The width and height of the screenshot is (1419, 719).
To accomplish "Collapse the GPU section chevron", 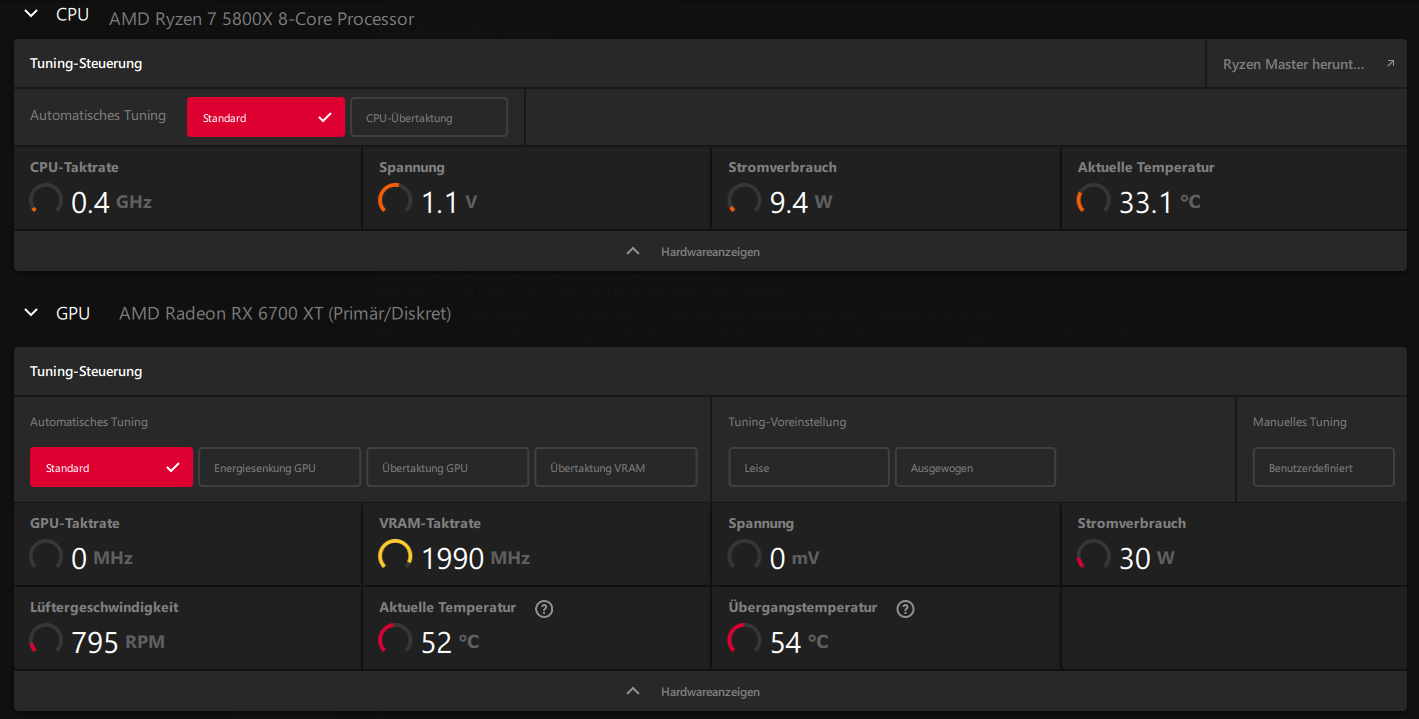I will tap(32, 313).
